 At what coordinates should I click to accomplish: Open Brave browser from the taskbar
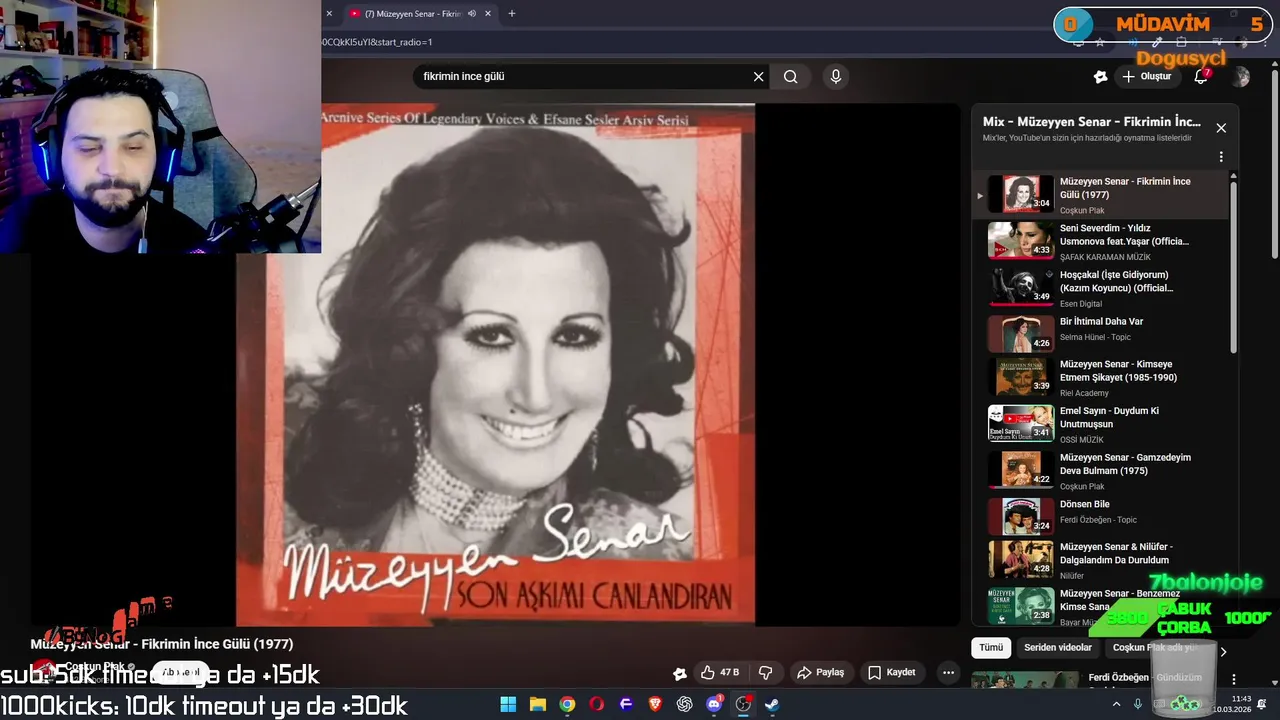click(655, 704)
